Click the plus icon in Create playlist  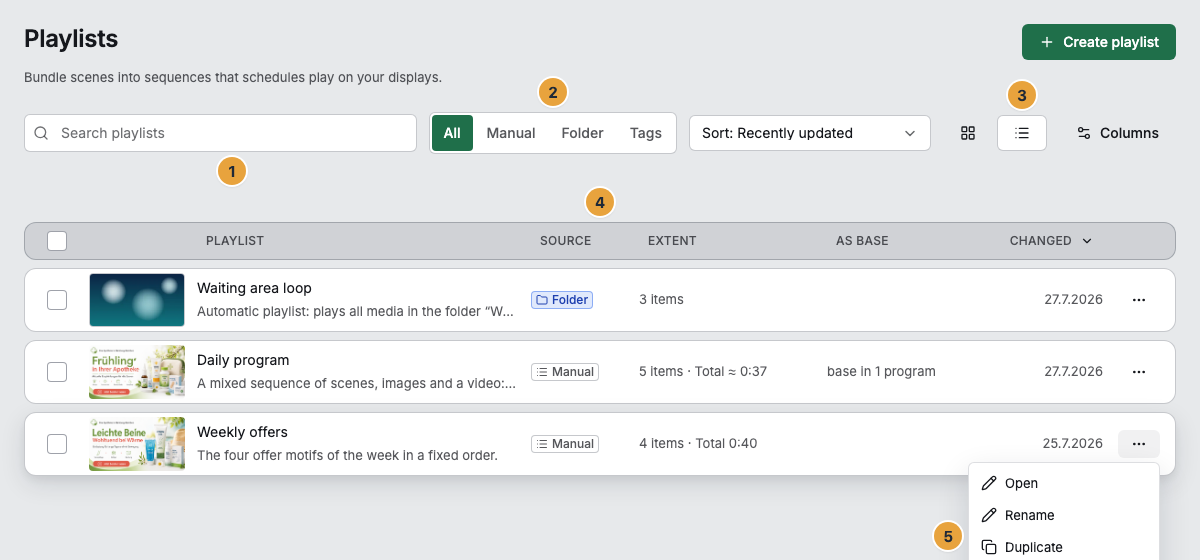click(x=1047, y=42)
